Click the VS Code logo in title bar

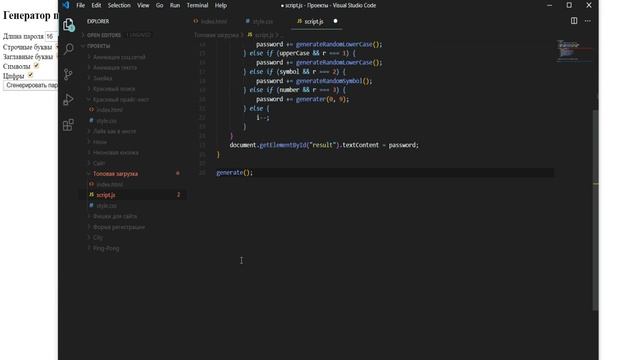[66, 5]
